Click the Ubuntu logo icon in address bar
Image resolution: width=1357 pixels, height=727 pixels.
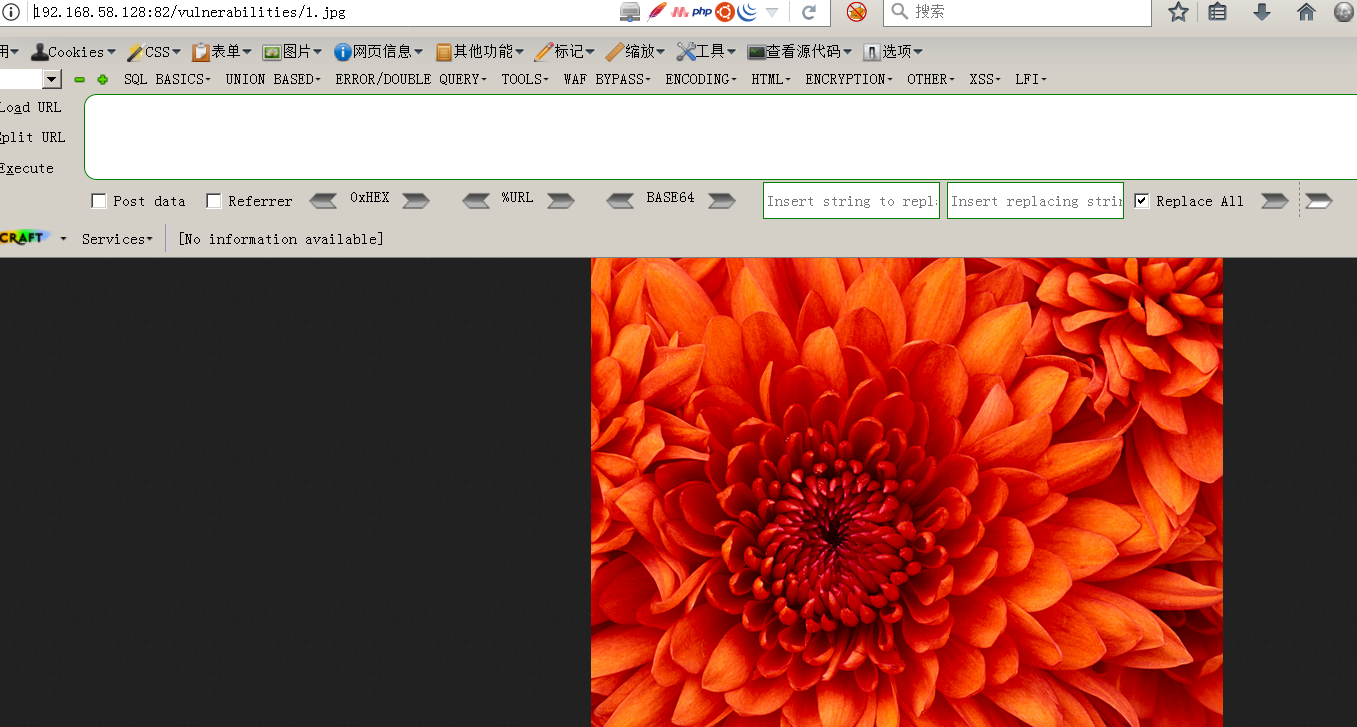[x=724, y=12]
